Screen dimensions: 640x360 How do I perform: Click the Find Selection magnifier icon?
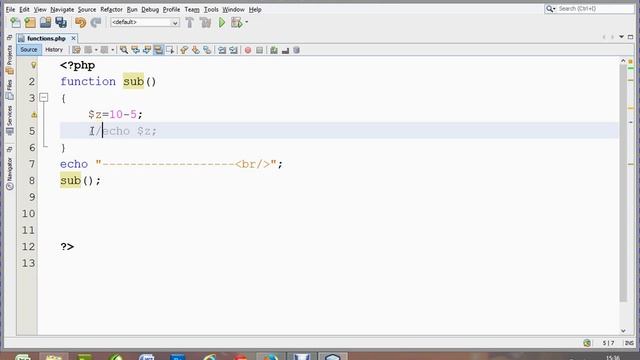coord(124,50)
